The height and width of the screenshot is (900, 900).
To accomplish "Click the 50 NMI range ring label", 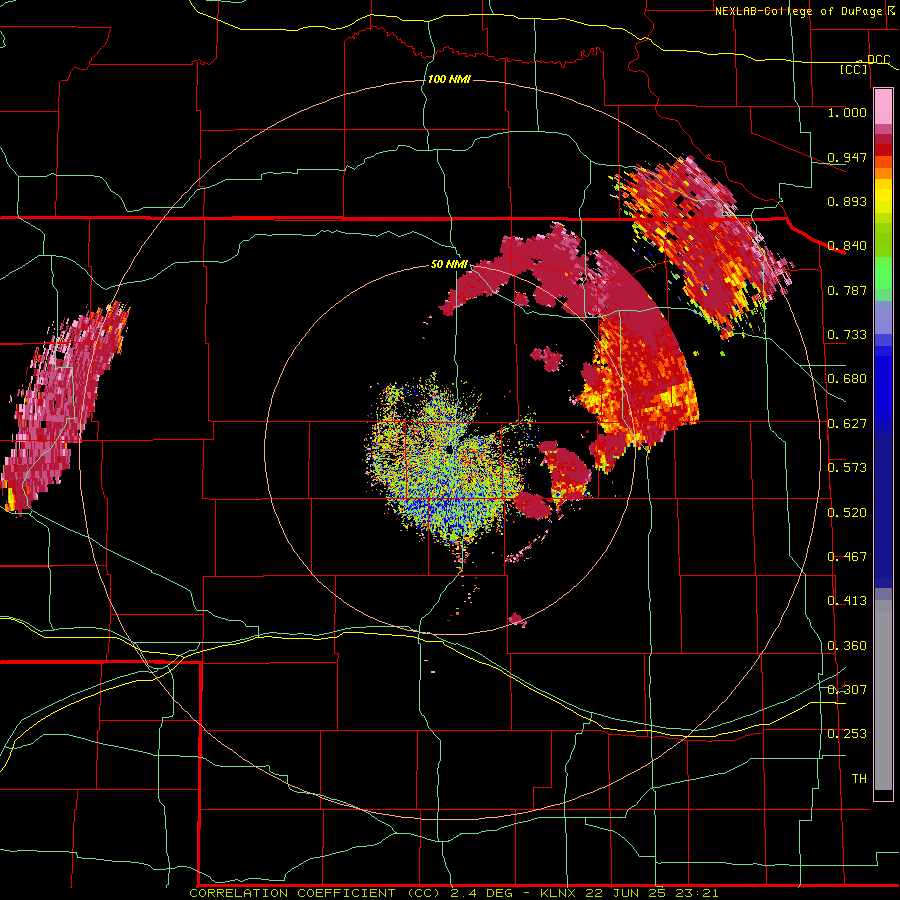I will coord(449,265).
